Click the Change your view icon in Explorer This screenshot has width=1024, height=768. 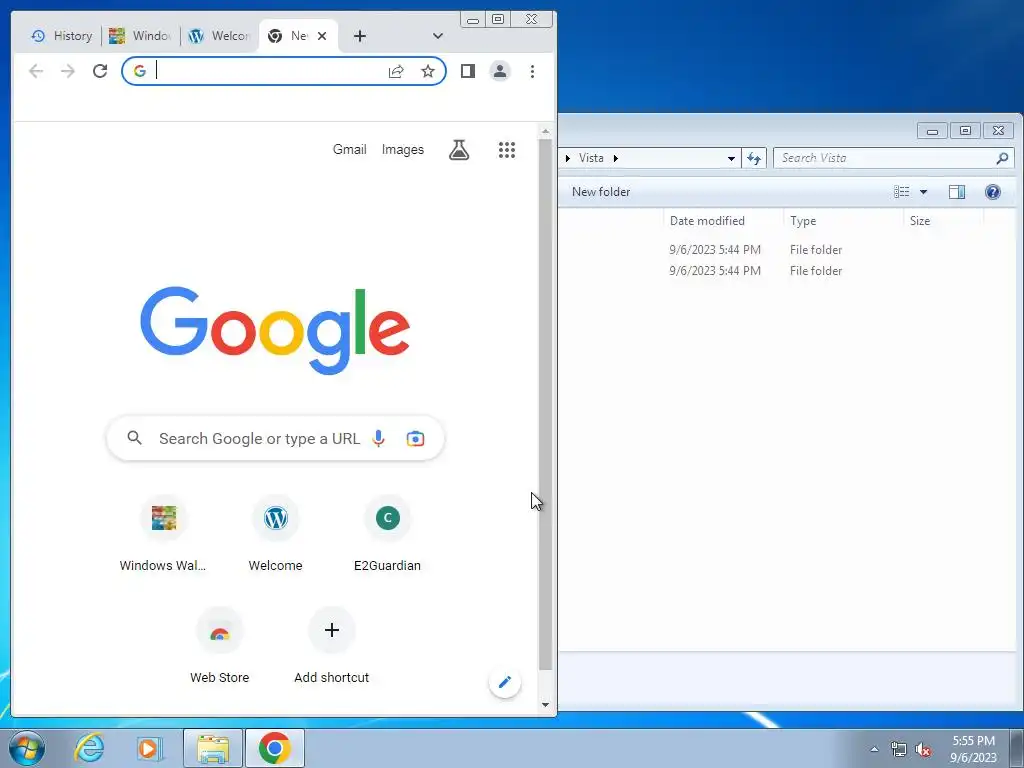pos(902,191)
